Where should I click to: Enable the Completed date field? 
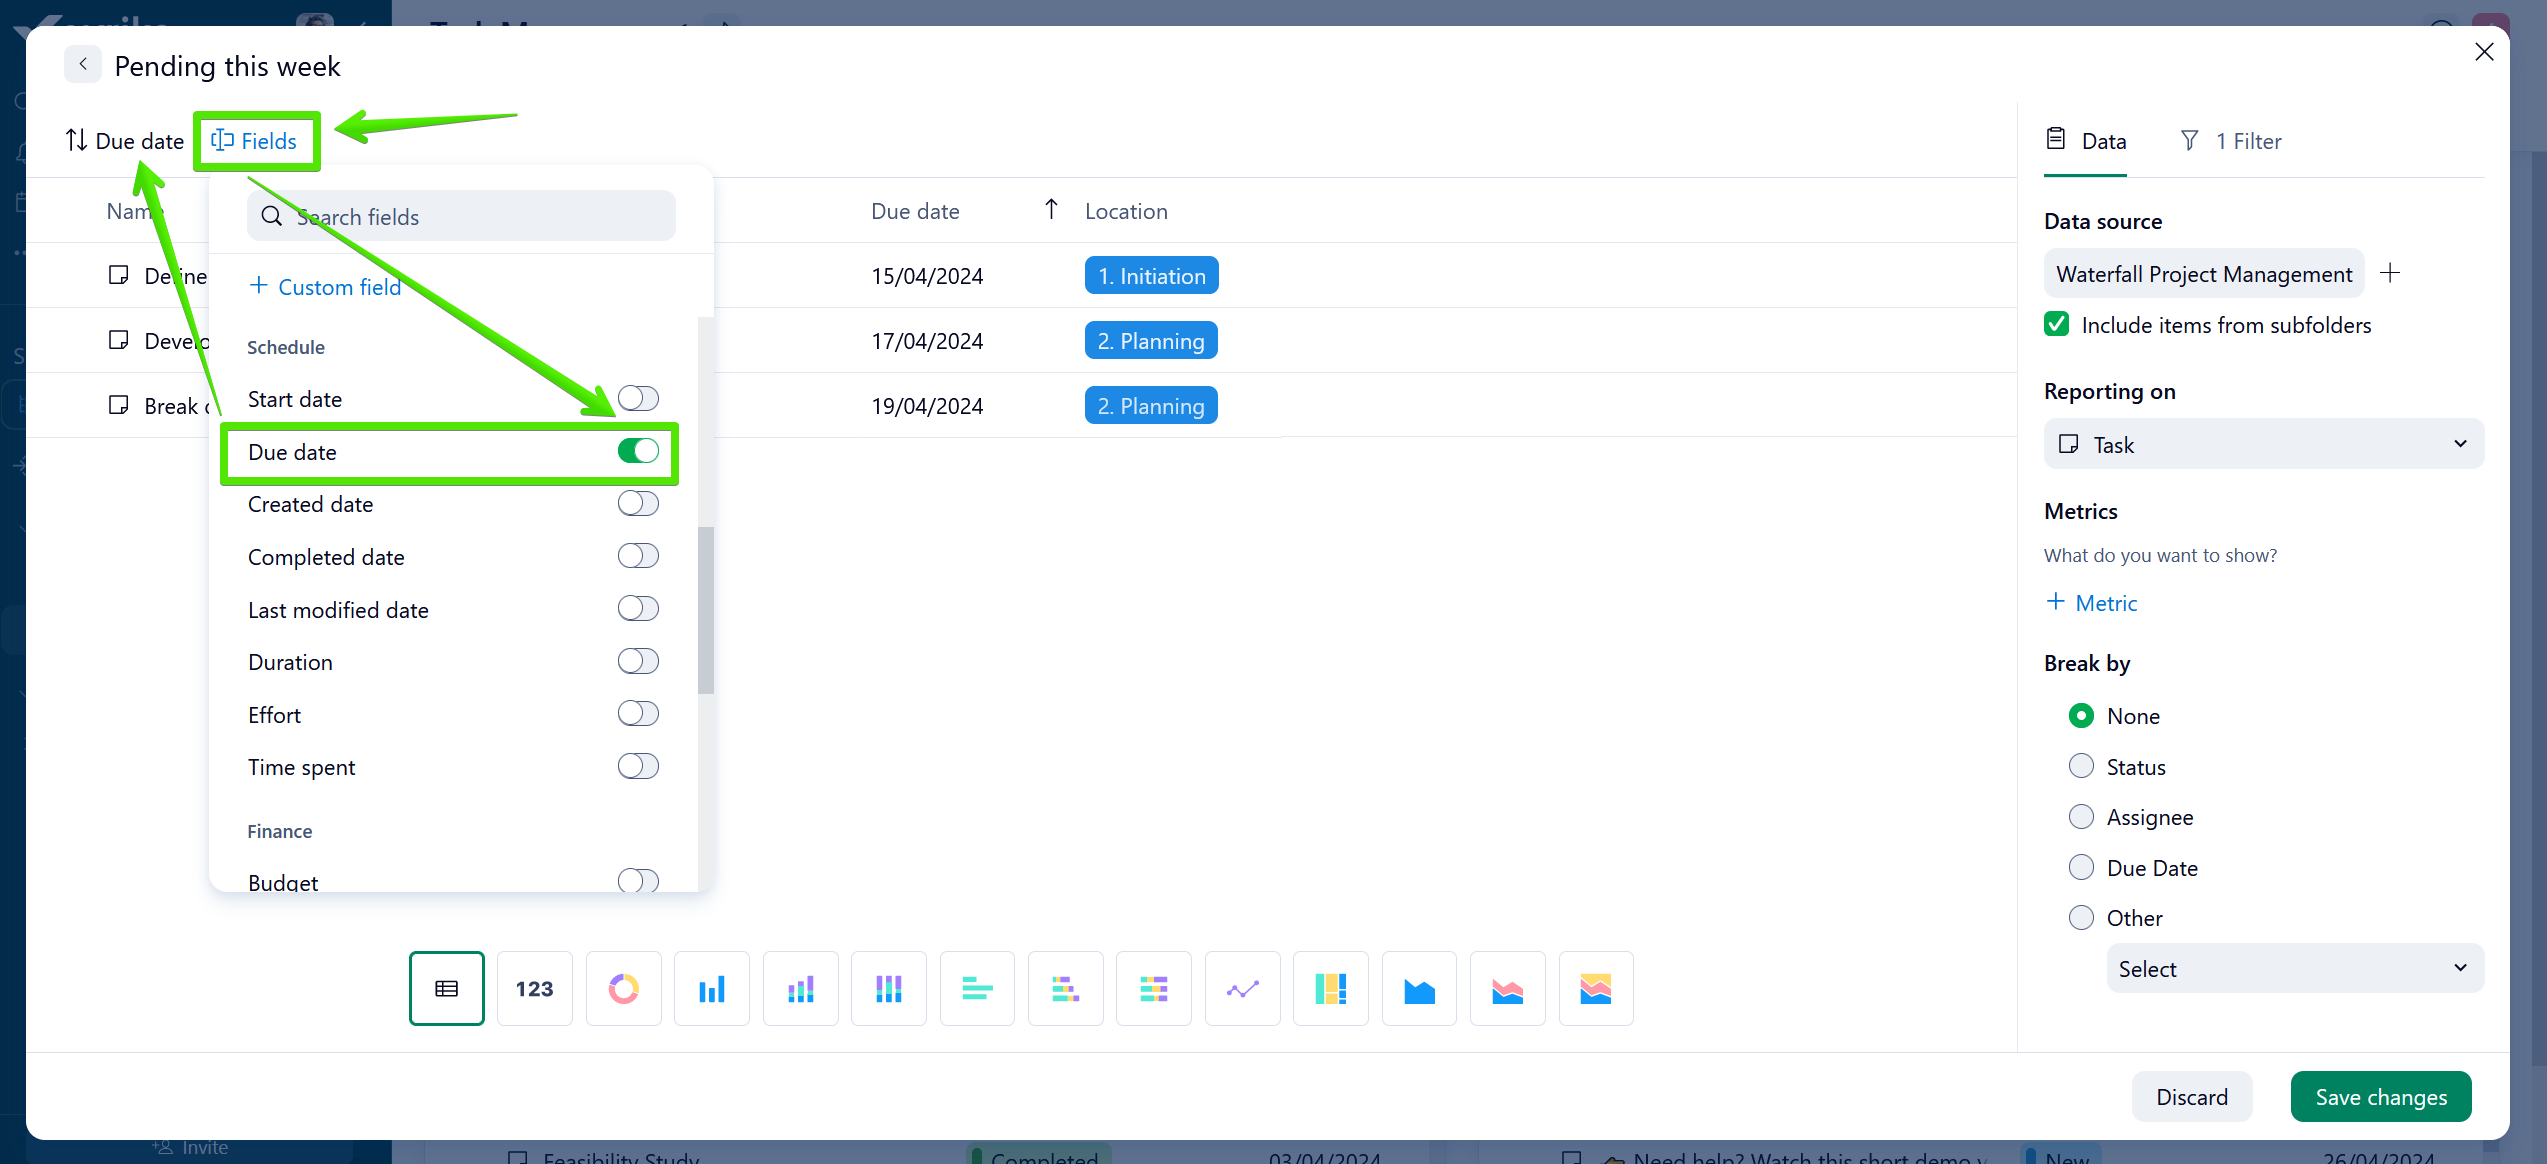638,556
